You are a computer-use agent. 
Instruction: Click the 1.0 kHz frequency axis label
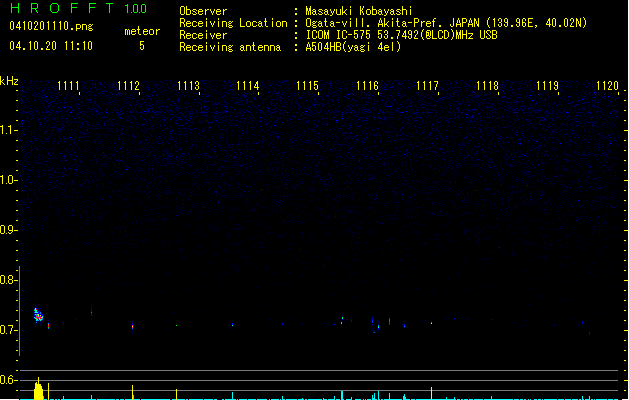pos(8,180)
